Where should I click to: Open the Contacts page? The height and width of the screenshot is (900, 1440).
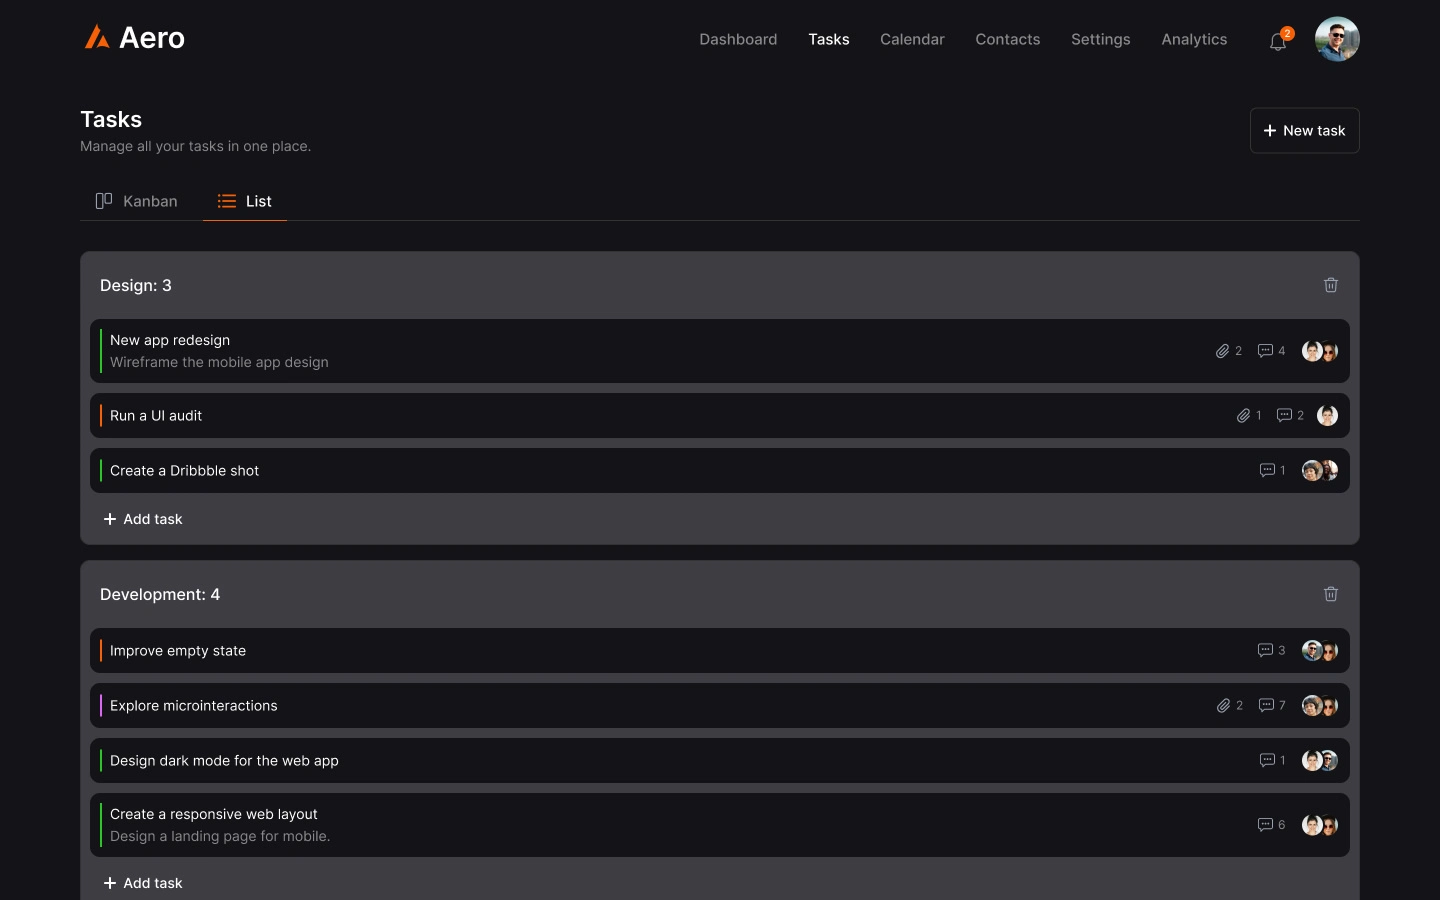tap(1007, 39)
